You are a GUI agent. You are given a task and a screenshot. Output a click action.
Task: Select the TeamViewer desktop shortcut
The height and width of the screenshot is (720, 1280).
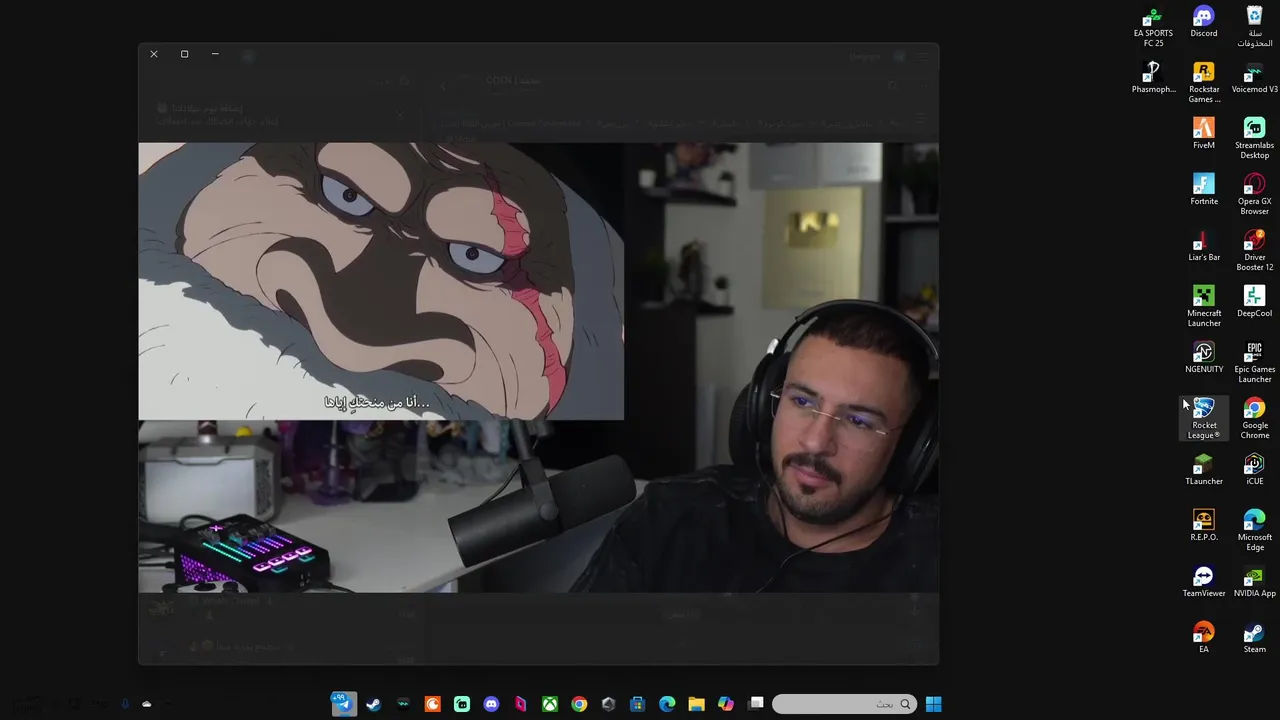[x=1204, y=582]
